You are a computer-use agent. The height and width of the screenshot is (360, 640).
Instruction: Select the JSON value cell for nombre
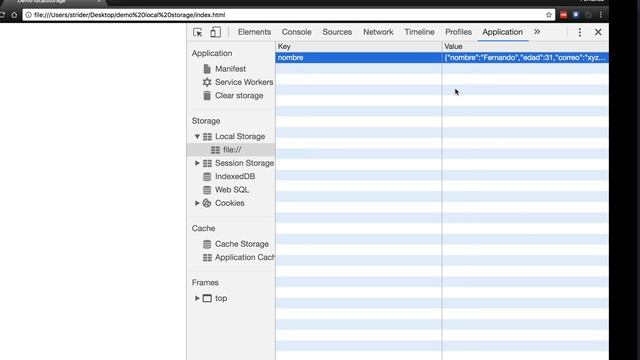525,58
